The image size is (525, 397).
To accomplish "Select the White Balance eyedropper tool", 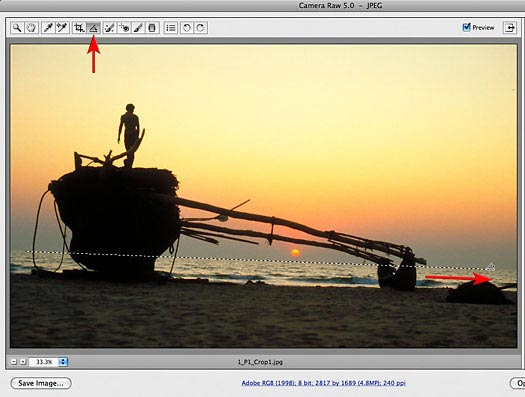I will [48, 28].
